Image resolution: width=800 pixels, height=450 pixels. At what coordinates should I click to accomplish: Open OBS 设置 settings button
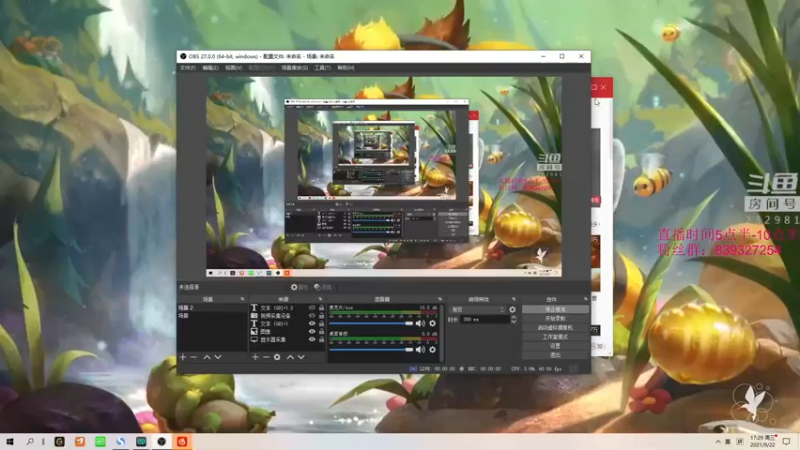tap(555, 346)
